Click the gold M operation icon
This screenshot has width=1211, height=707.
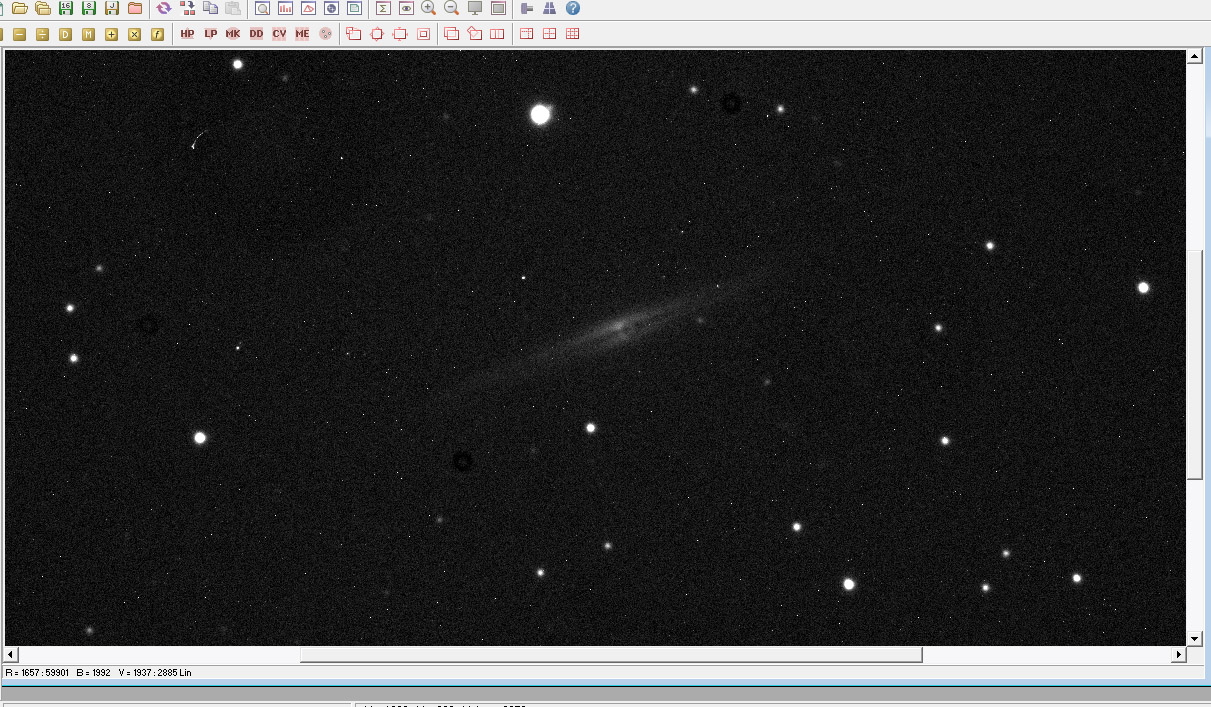[88, 34]
